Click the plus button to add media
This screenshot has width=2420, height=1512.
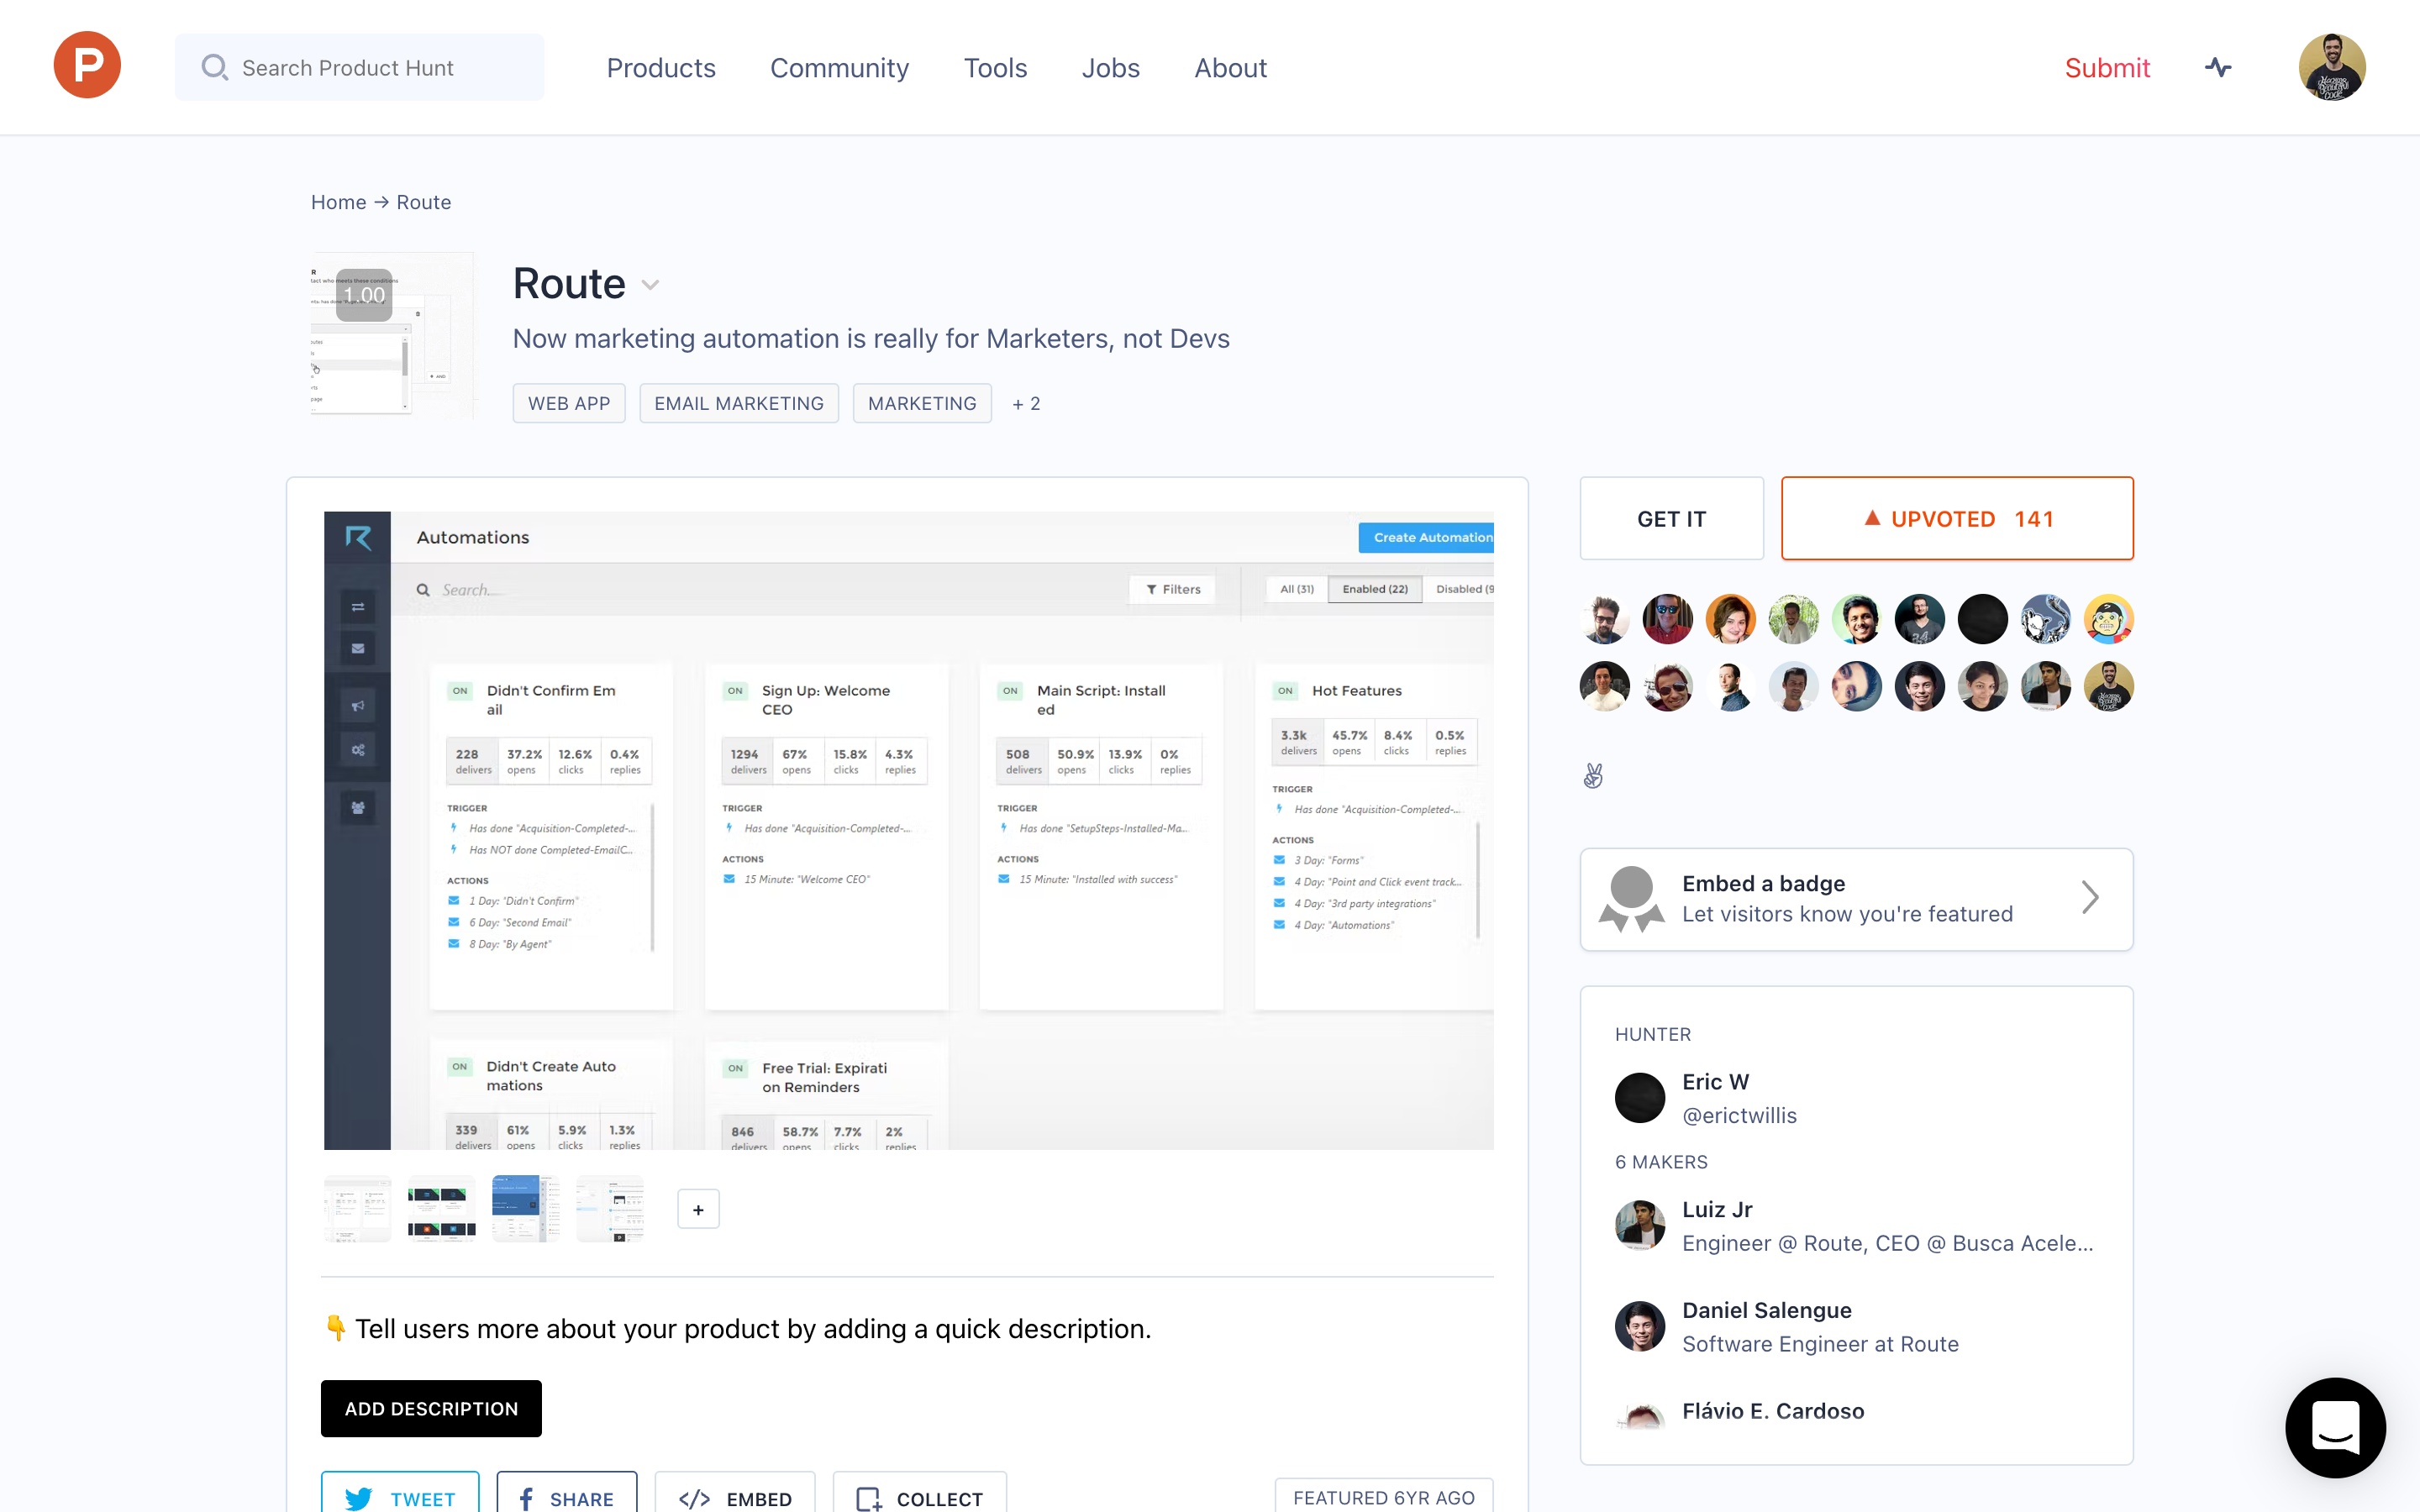click(x=698, y=1209)
